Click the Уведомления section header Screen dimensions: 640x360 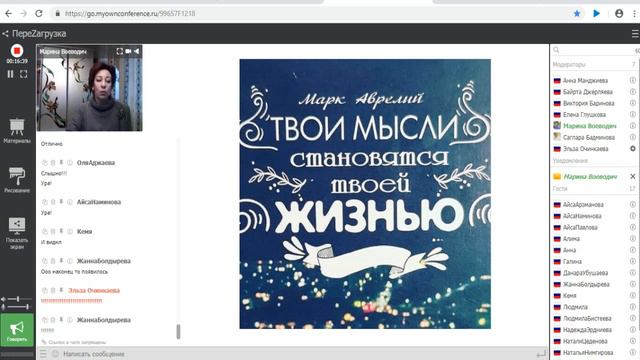(570, 160)
